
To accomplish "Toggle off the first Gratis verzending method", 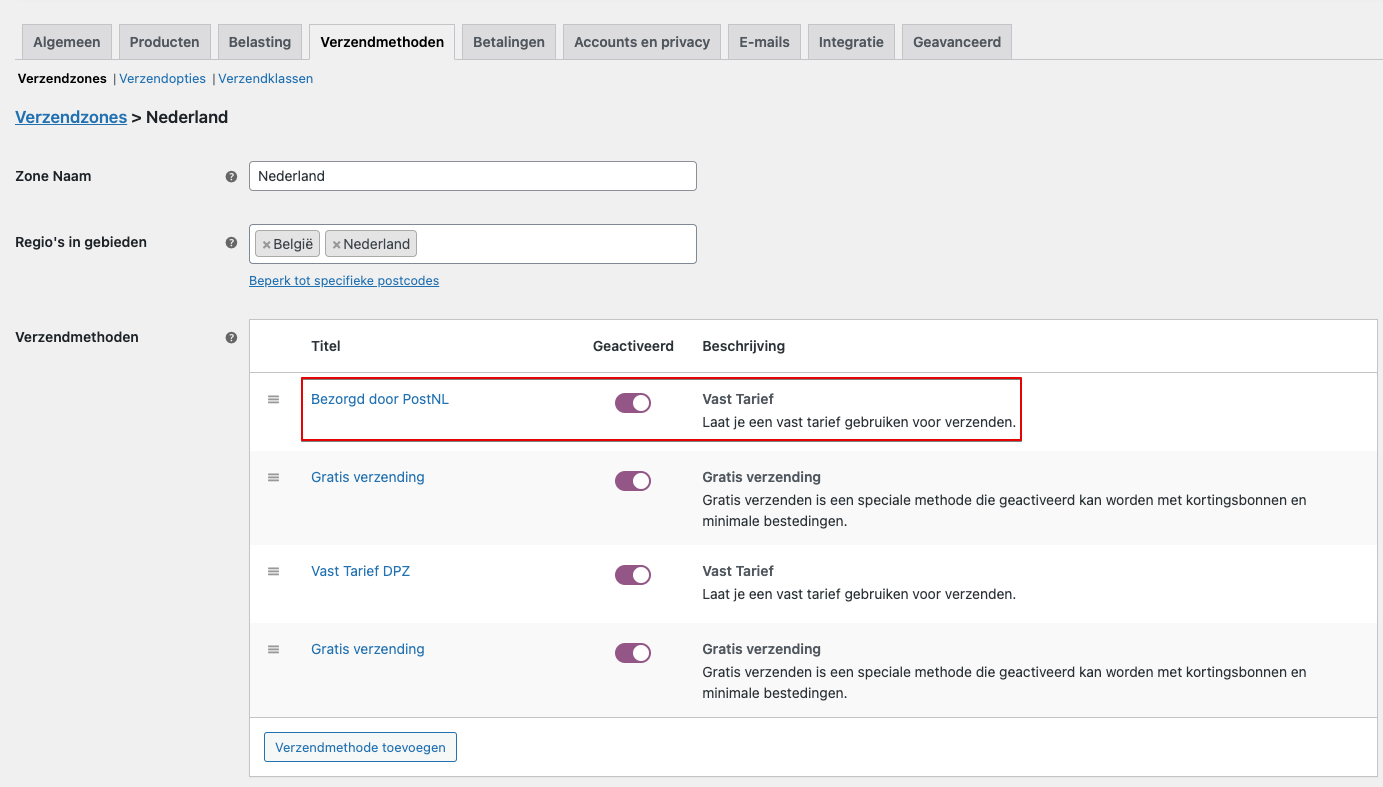I will click(633, 480).
